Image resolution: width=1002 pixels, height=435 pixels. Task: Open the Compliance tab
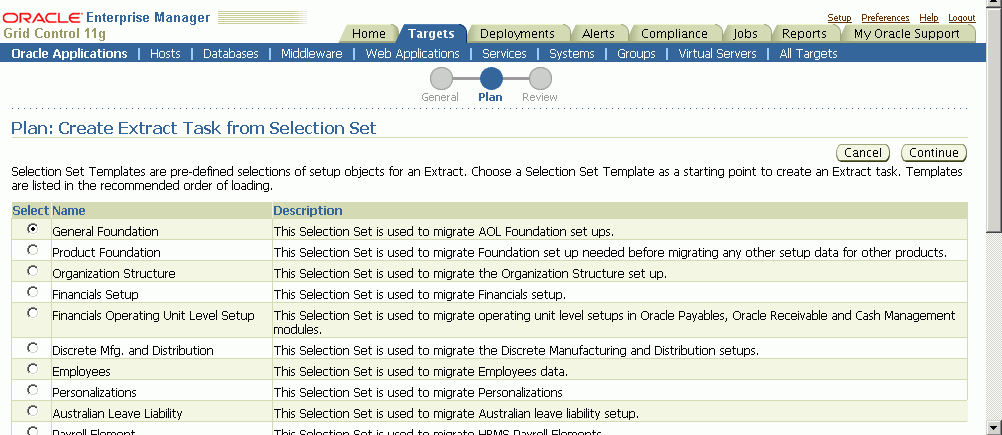point(674,34)
